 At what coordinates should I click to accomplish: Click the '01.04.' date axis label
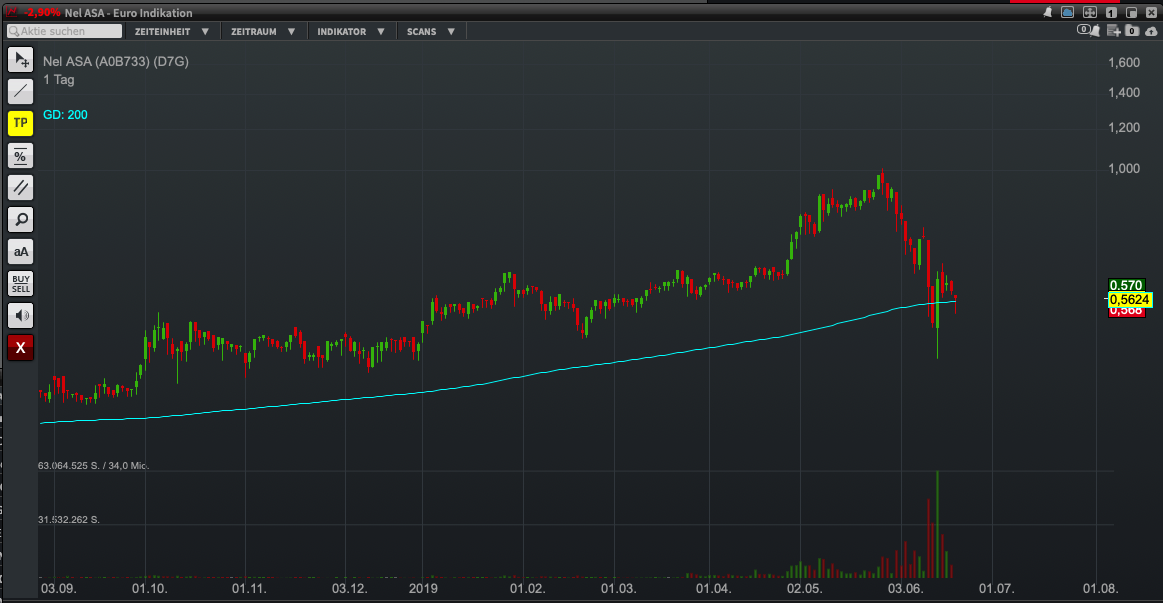[714, 589]
